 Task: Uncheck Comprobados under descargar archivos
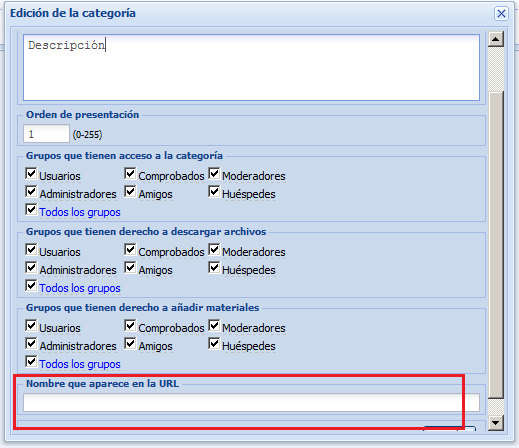[130, 249]
